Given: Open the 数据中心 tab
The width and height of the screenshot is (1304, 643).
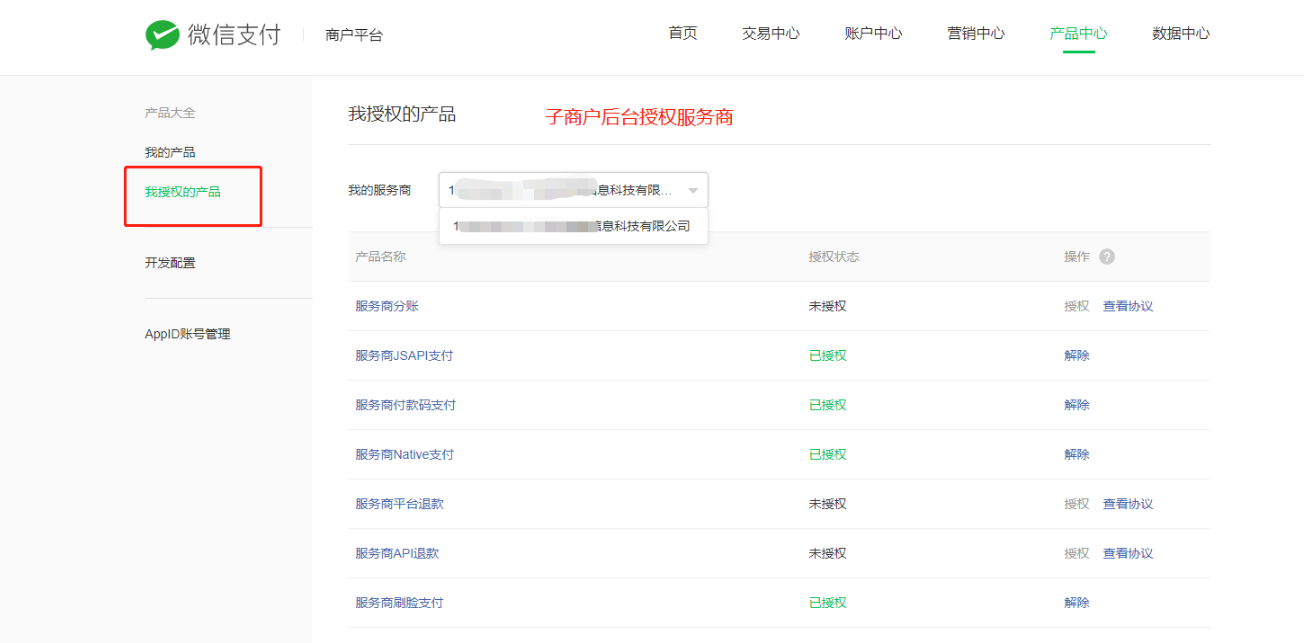Looking at the screenshot, I should click(x=1180, y=33).
